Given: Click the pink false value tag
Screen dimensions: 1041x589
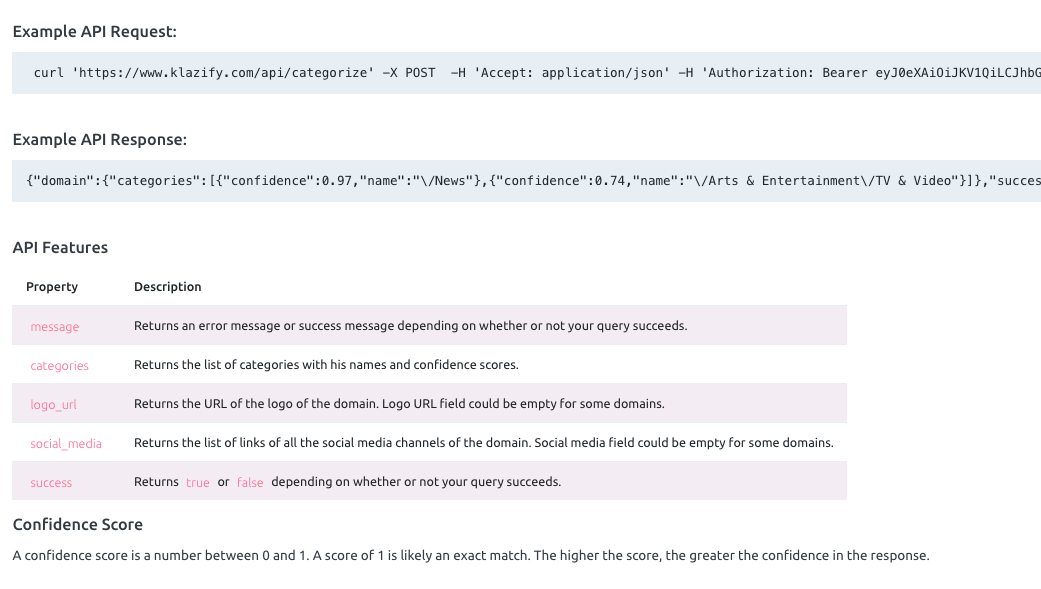Looking at the screenshot, I should click(x=250, y=483).
